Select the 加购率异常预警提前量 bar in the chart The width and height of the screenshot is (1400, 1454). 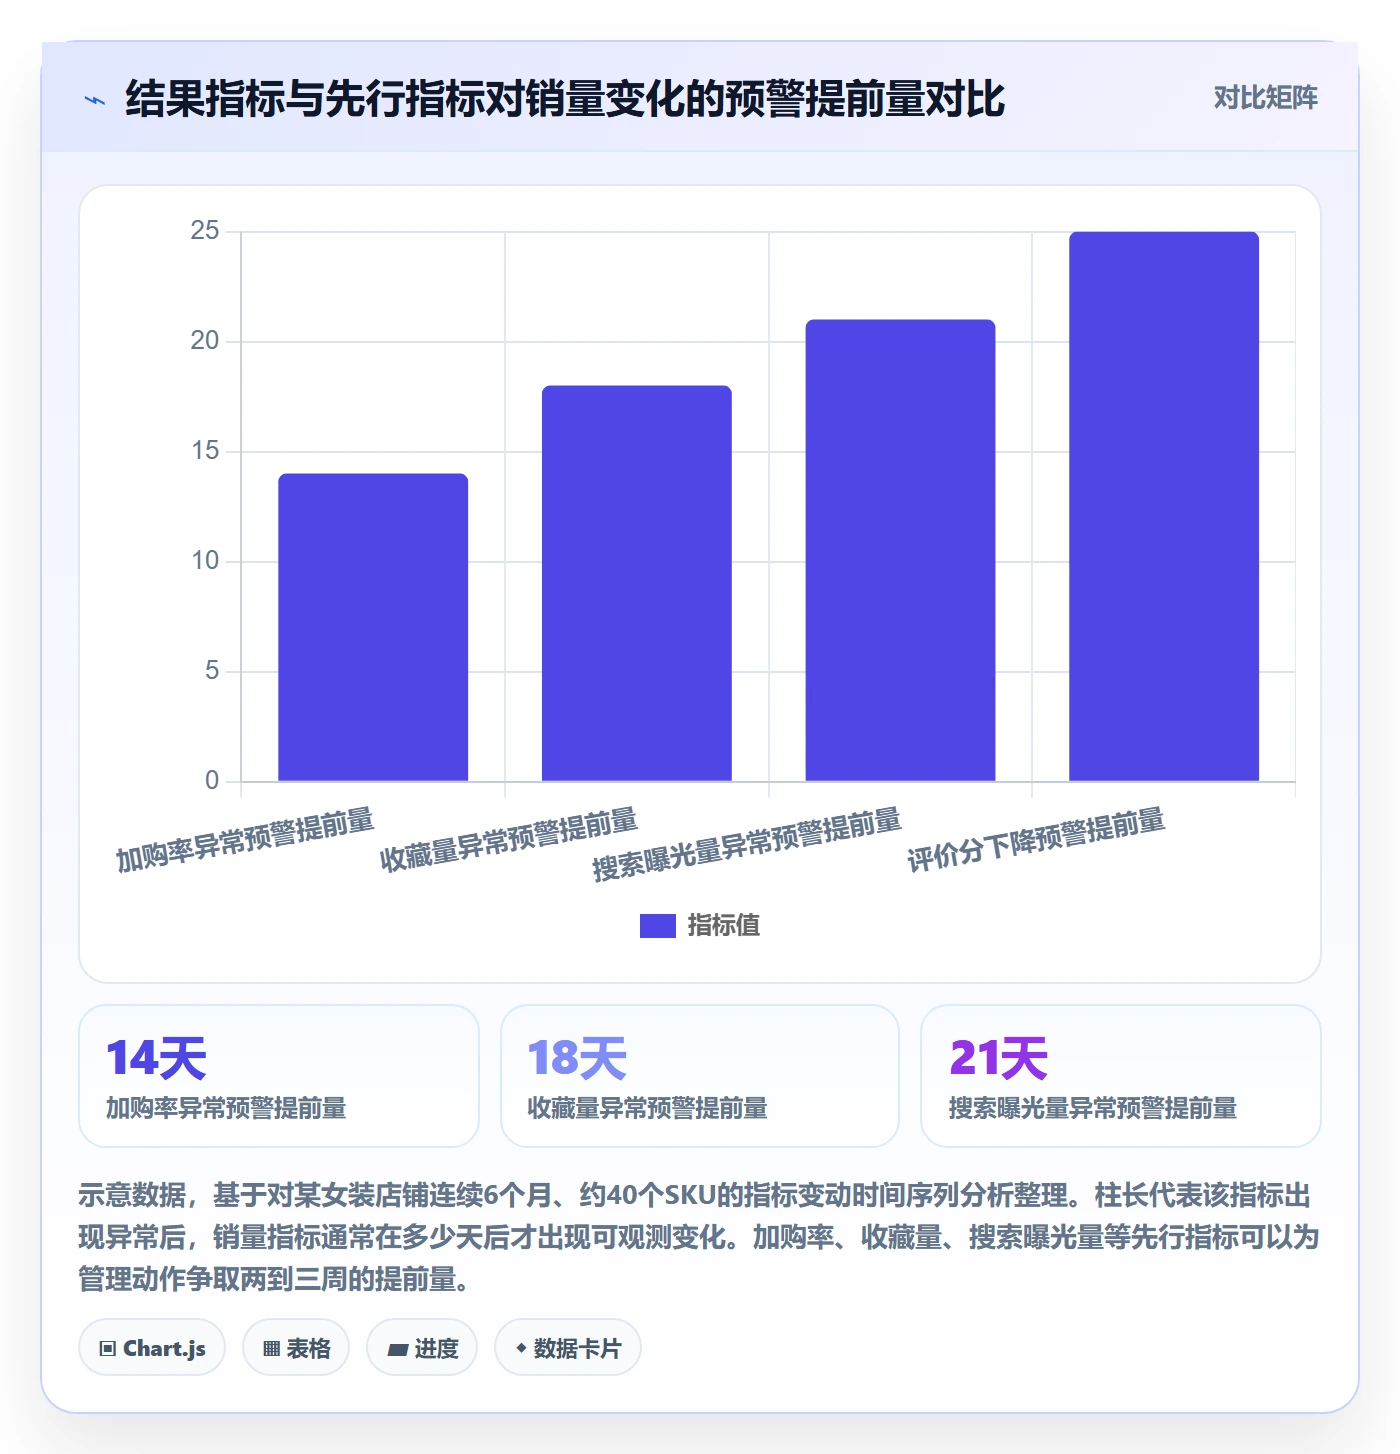(x=373, y=627)
